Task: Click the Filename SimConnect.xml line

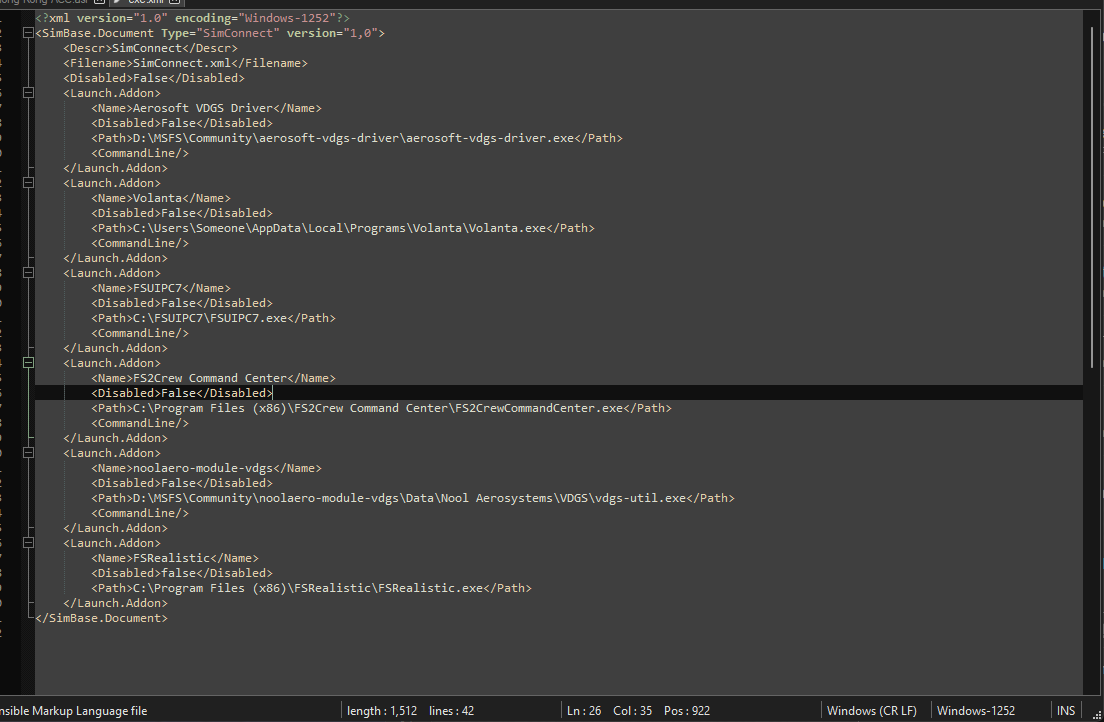Action: coord(185,63)
